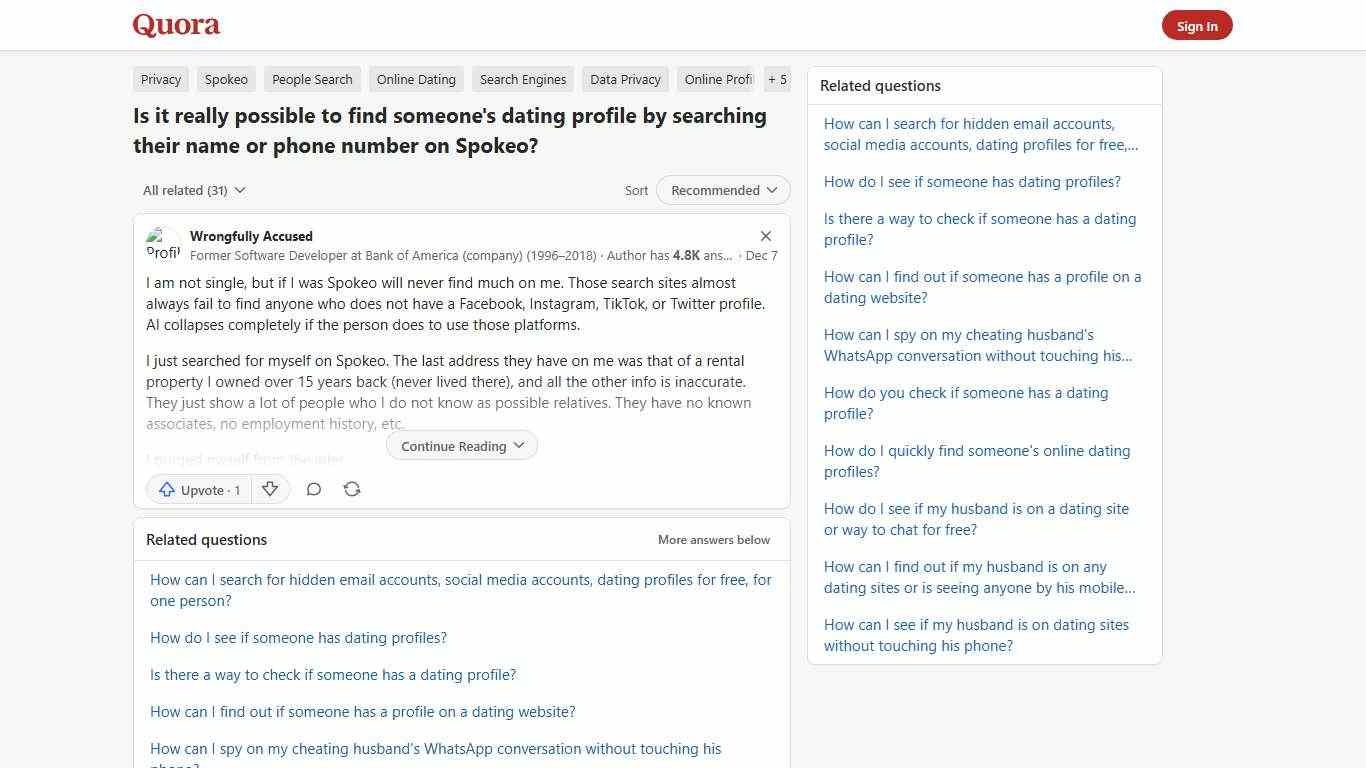The width and height of the screenshot is (1366, 768).
Task: Click the Sign In button
Action: coord(1197,25)
